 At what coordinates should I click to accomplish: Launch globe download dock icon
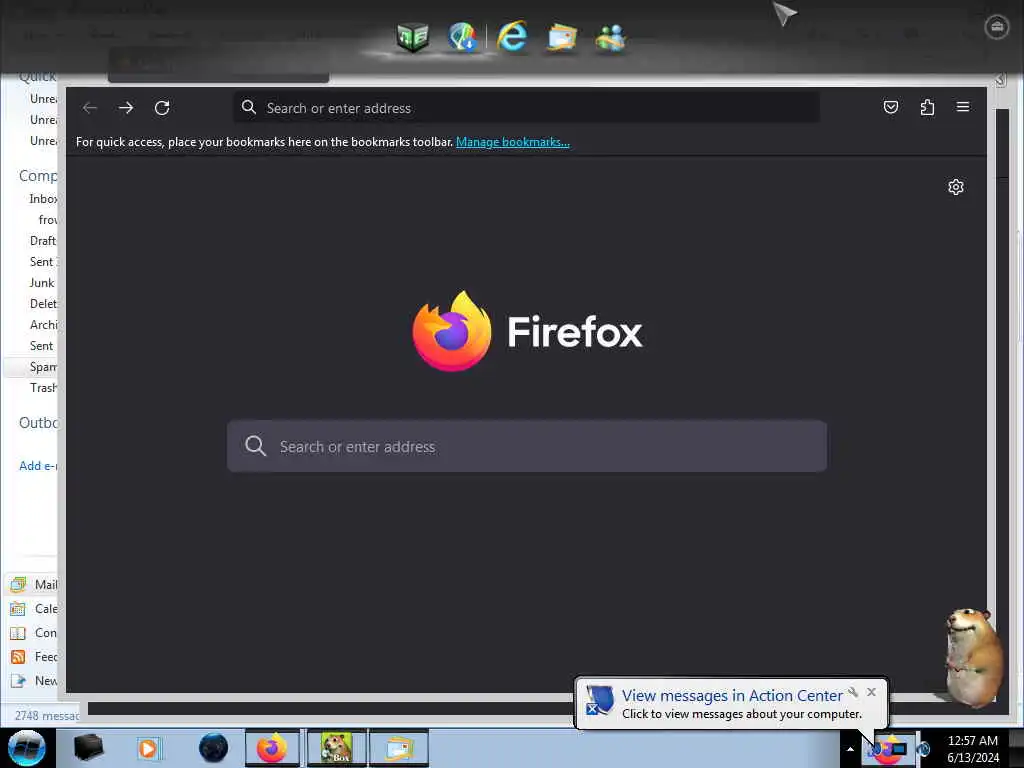click(x=462, y=37)
